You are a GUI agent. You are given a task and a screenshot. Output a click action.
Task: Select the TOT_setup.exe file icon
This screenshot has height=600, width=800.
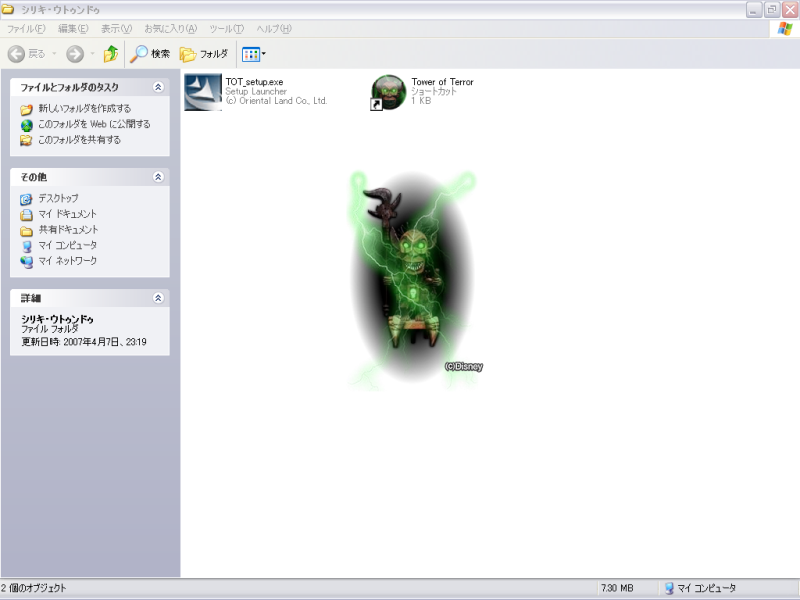(x=203, y=92)
